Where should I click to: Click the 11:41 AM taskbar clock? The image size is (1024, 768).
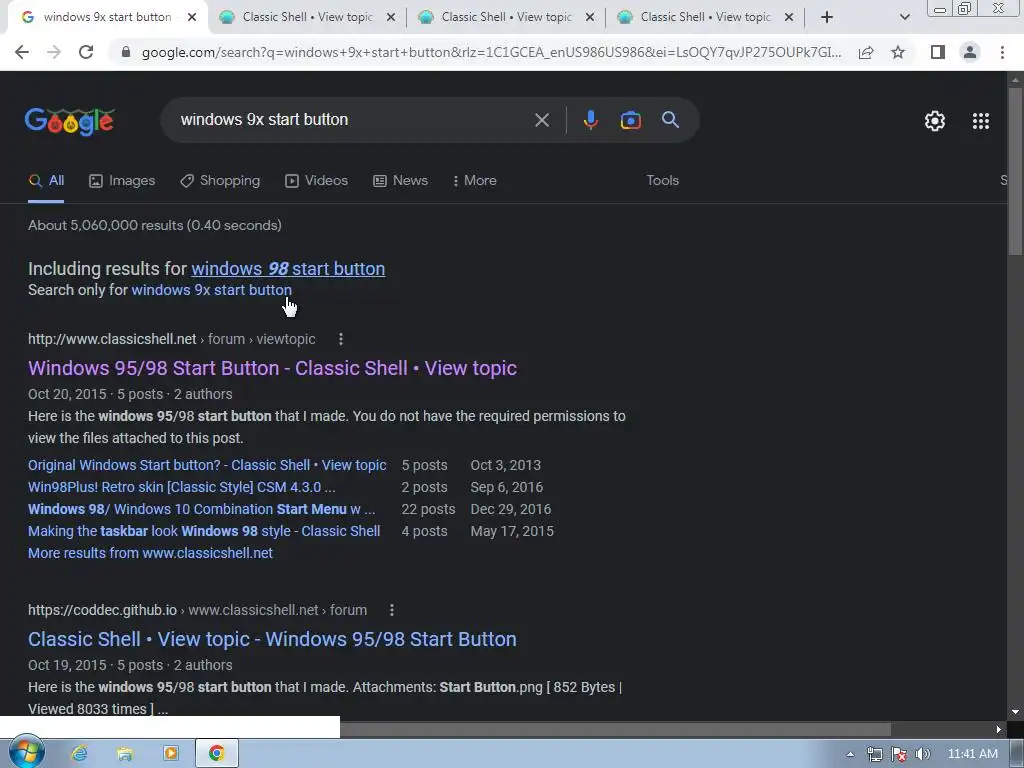pos(972,754)
